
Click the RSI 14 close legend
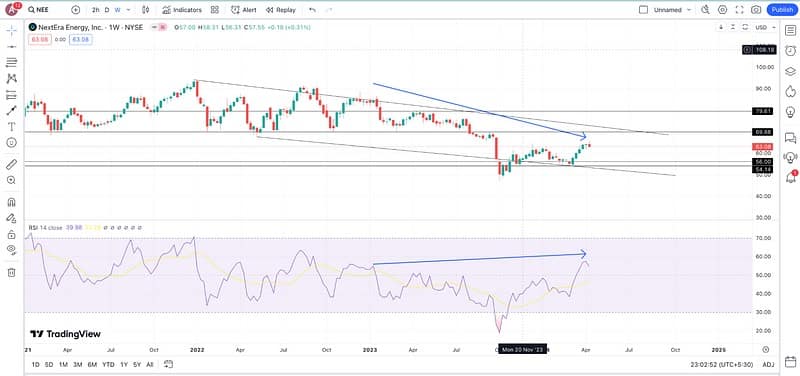pyautogui.click(x=45, y=228)
